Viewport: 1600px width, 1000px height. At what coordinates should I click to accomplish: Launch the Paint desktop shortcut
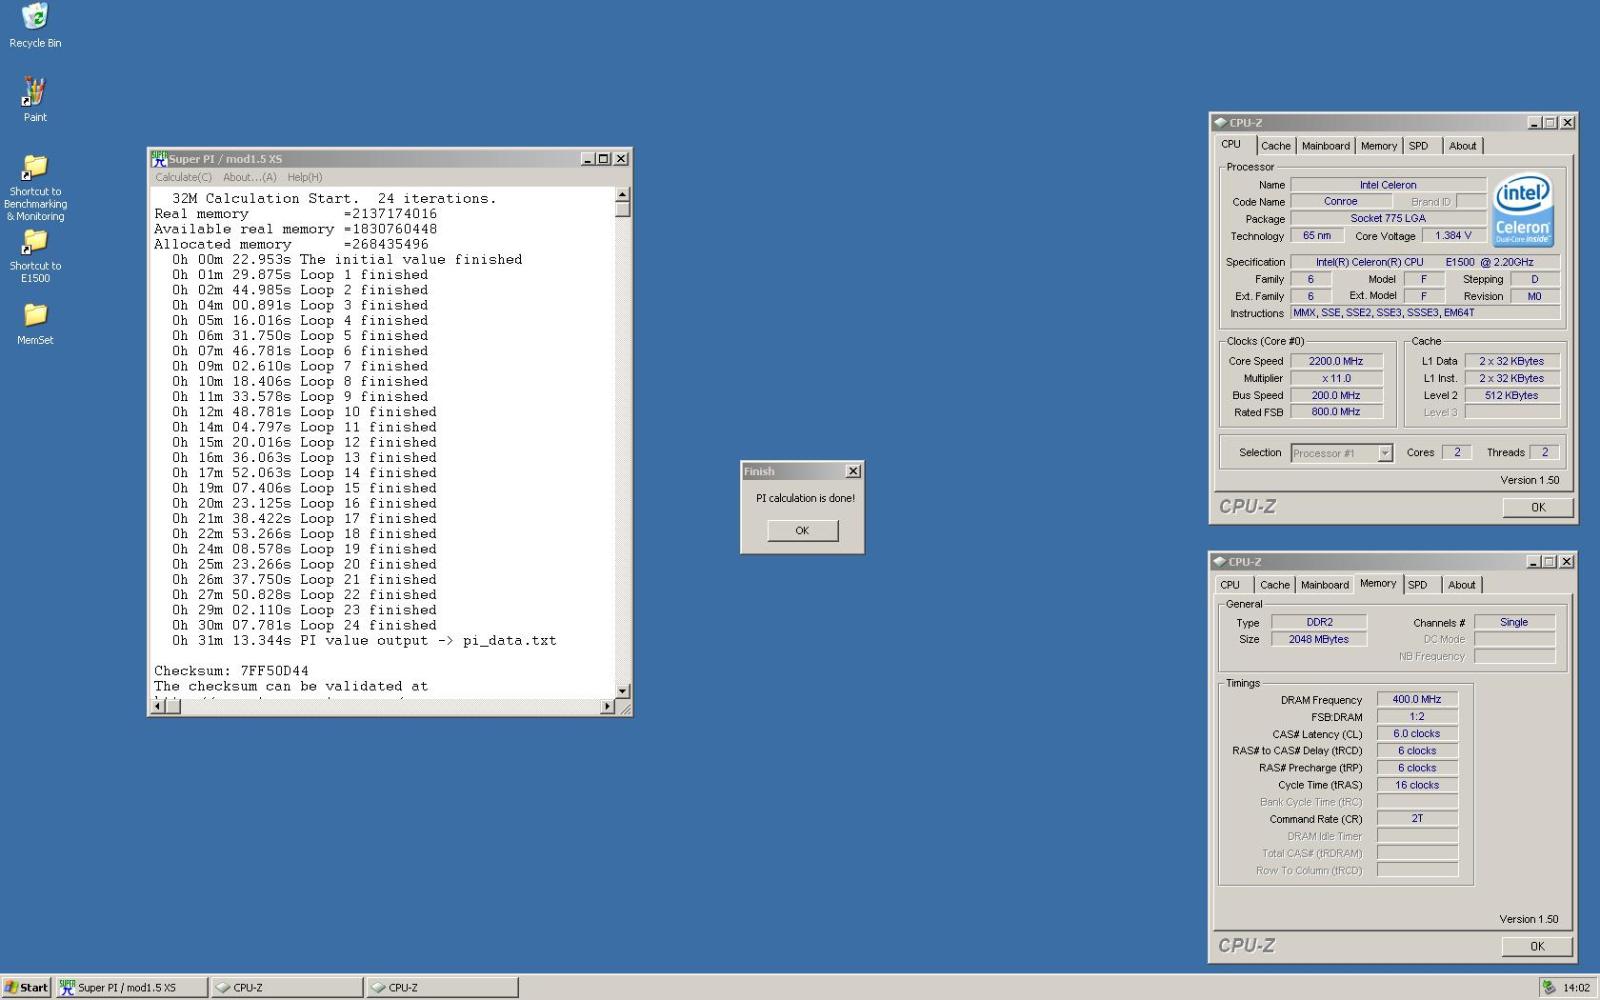pos(35,99)
